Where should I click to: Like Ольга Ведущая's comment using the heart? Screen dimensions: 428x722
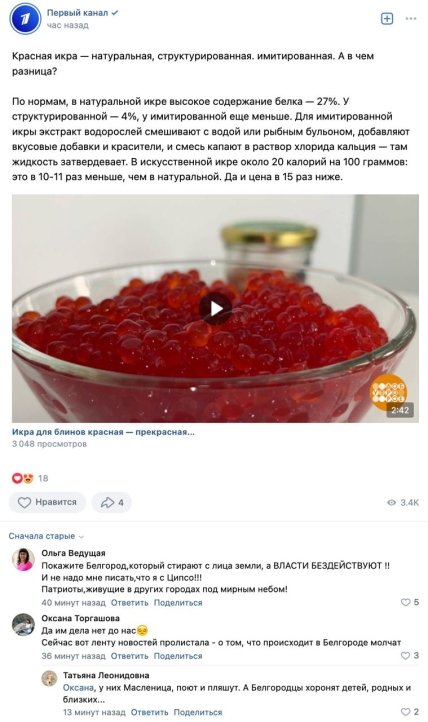[x=405, y=602]
